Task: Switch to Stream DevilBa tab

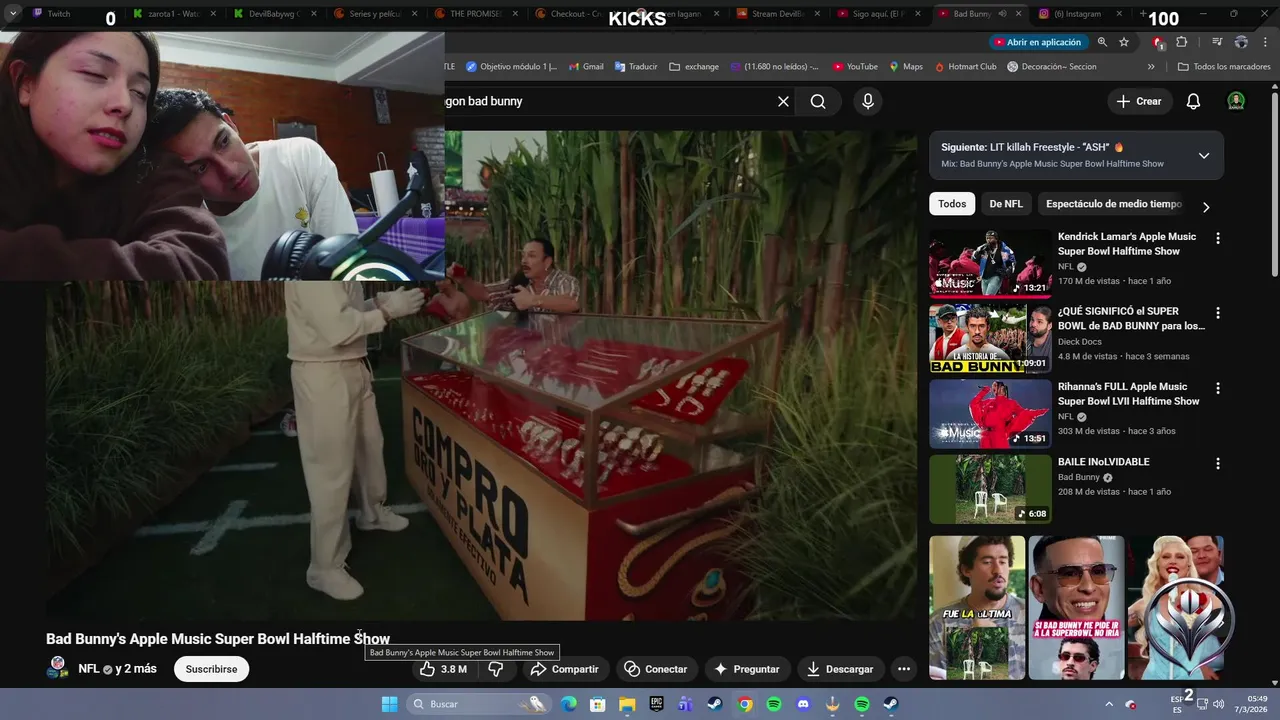Action: [x=777, y=14]
